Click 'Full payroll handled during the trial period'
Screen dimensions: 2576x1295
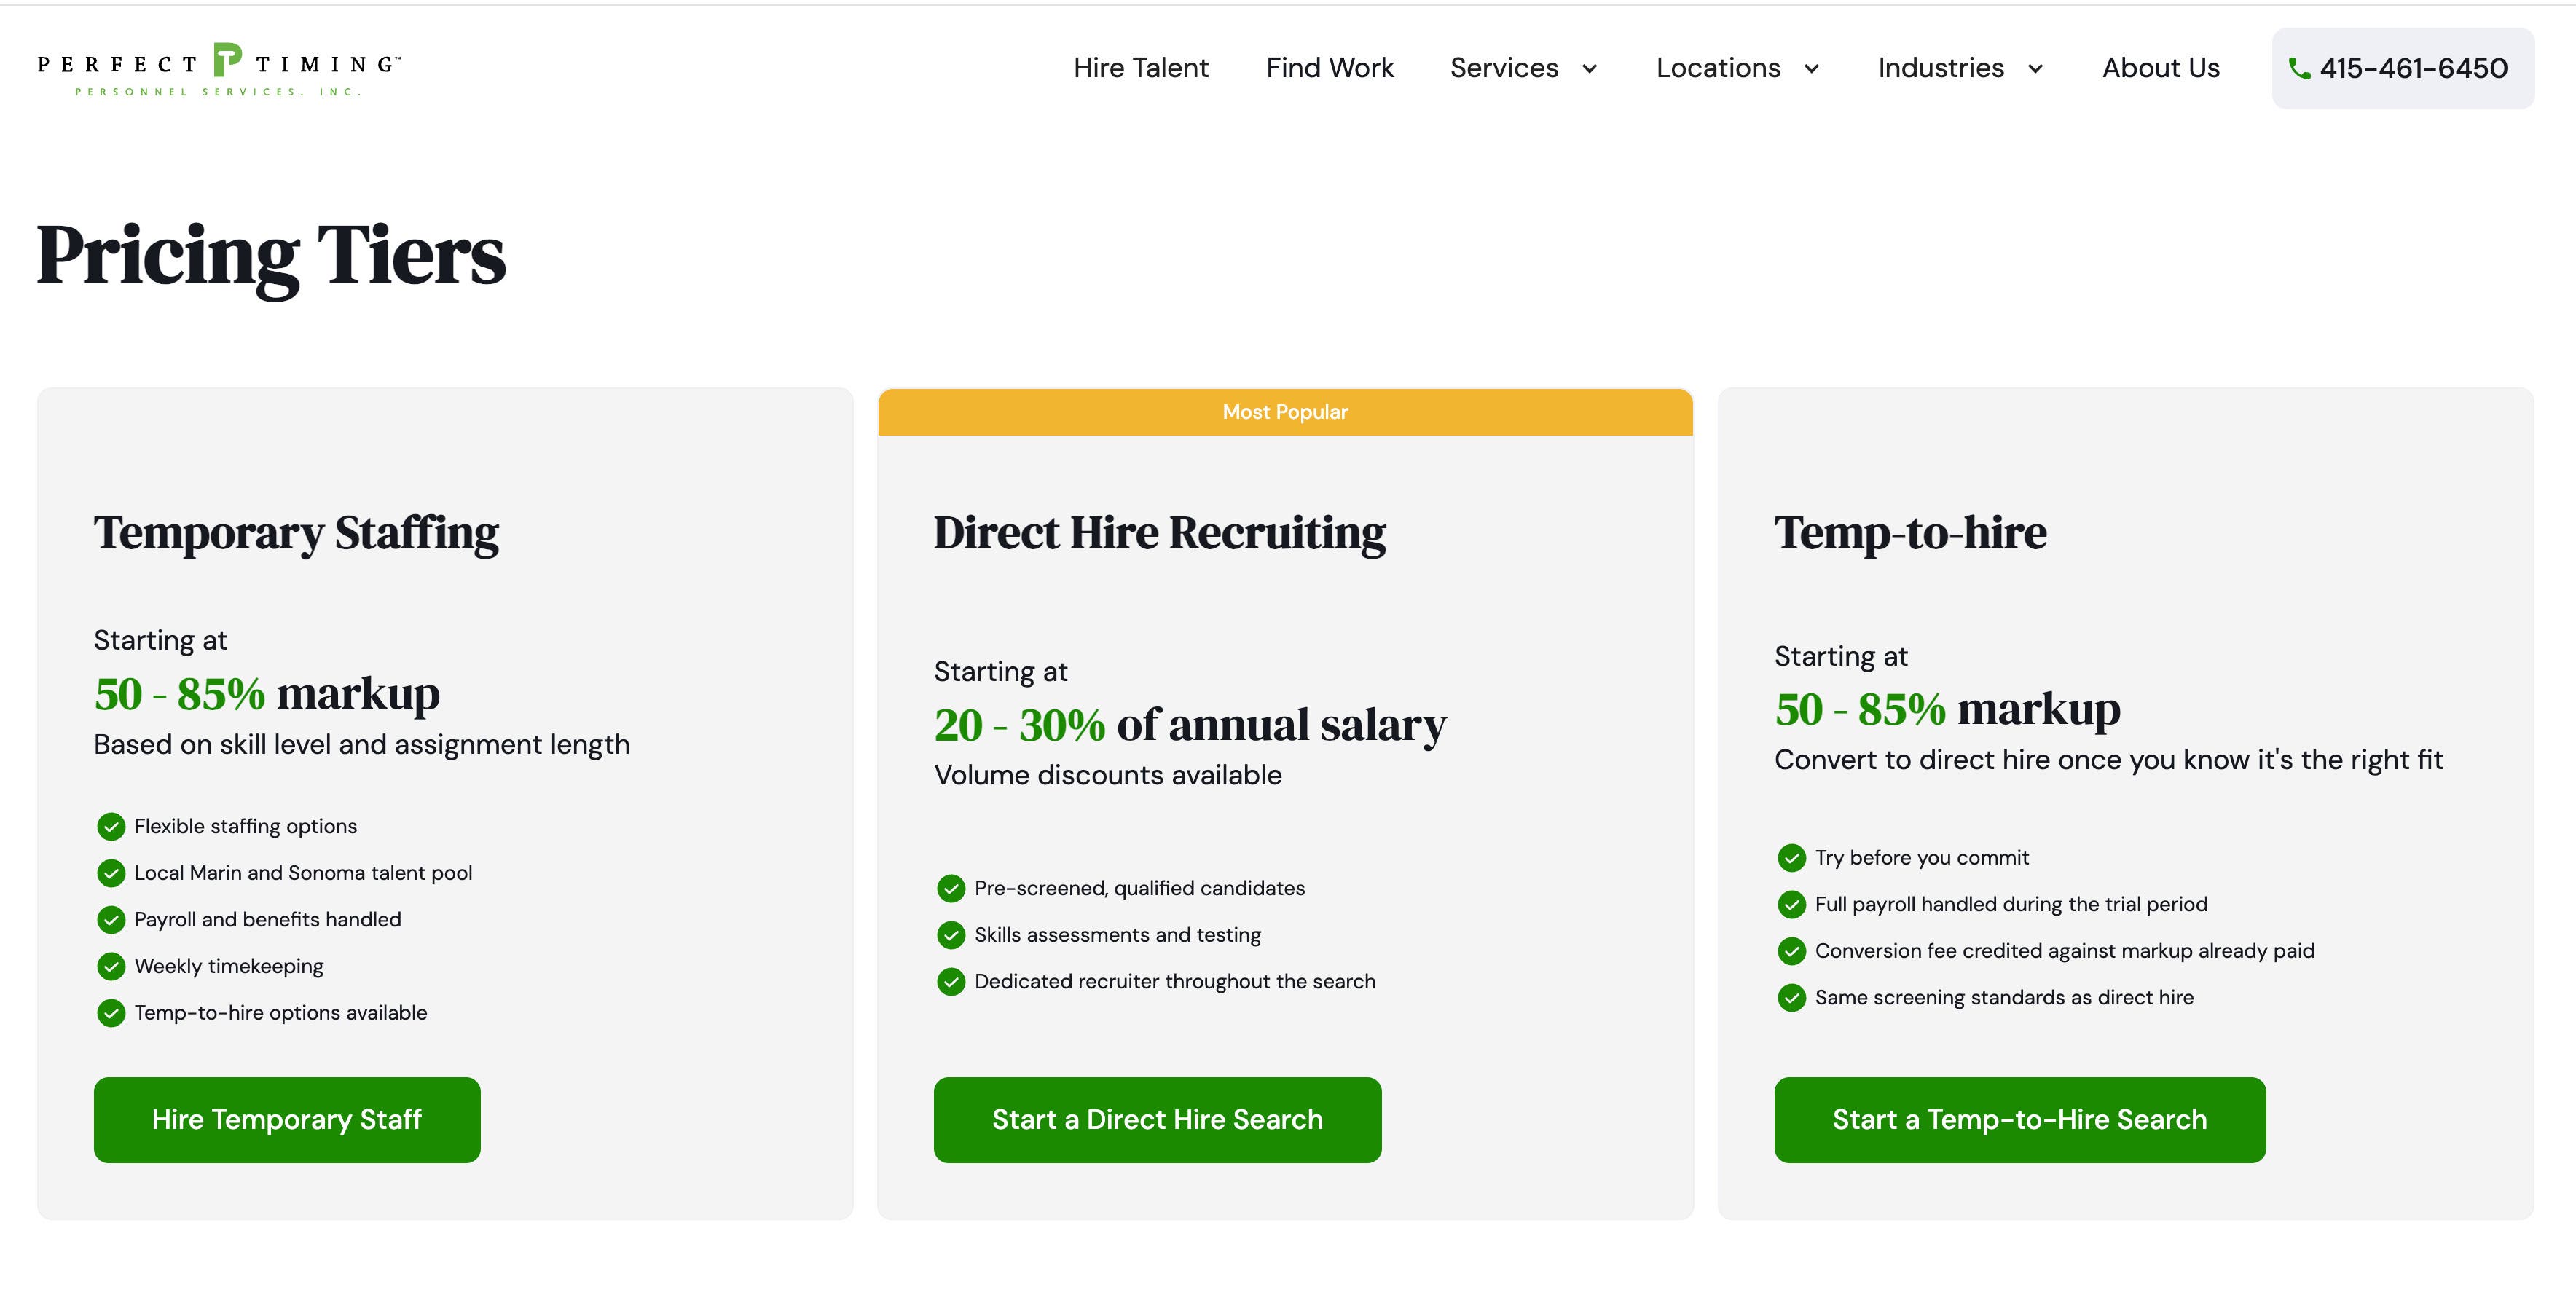[x=2011, y=904]
